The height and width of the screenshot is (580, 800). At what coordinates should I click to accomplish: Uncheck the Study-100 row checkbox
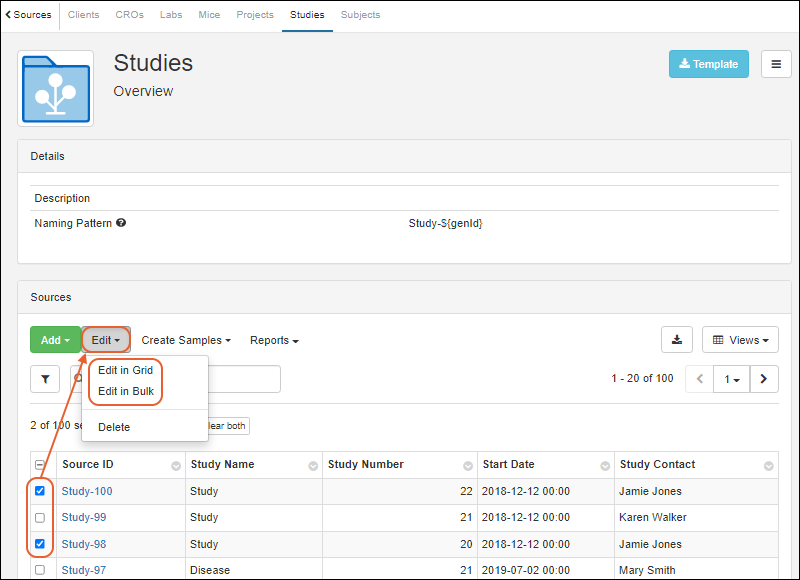point(40,491)
